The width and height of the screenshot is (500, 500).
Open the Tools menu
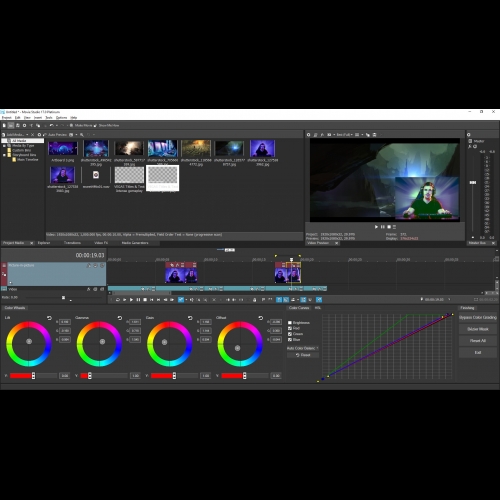pos(49,117)
